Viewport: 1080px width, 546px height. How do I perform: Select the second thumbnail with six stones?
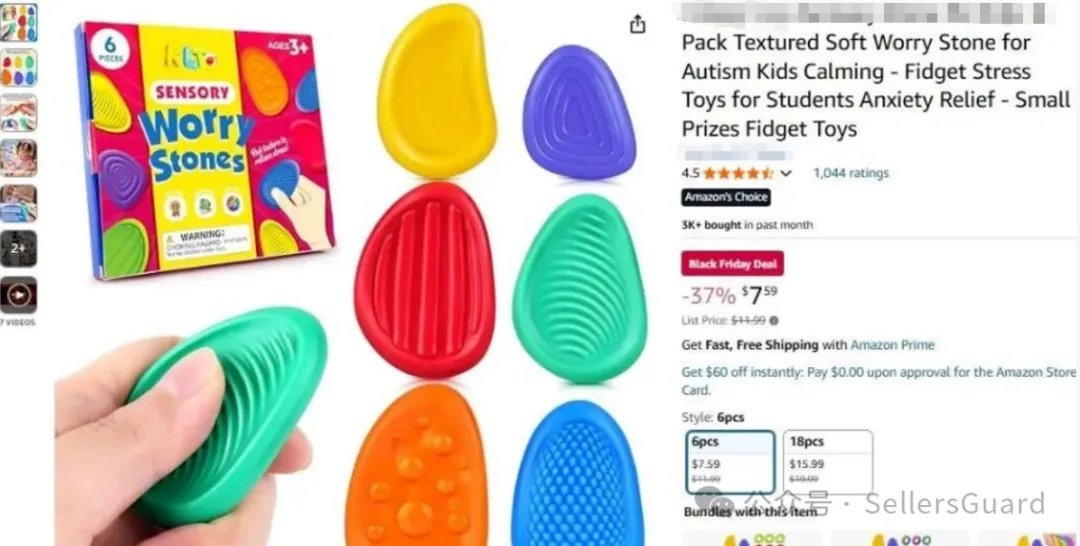click(x=19, y=68)
